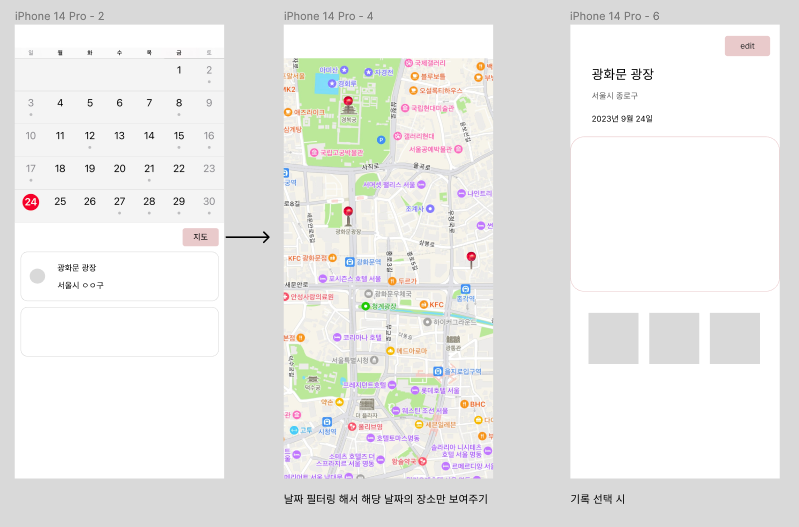Click the 포시즌스 호텔 서울 marker

pyautogui.click(x=323, y=279)
